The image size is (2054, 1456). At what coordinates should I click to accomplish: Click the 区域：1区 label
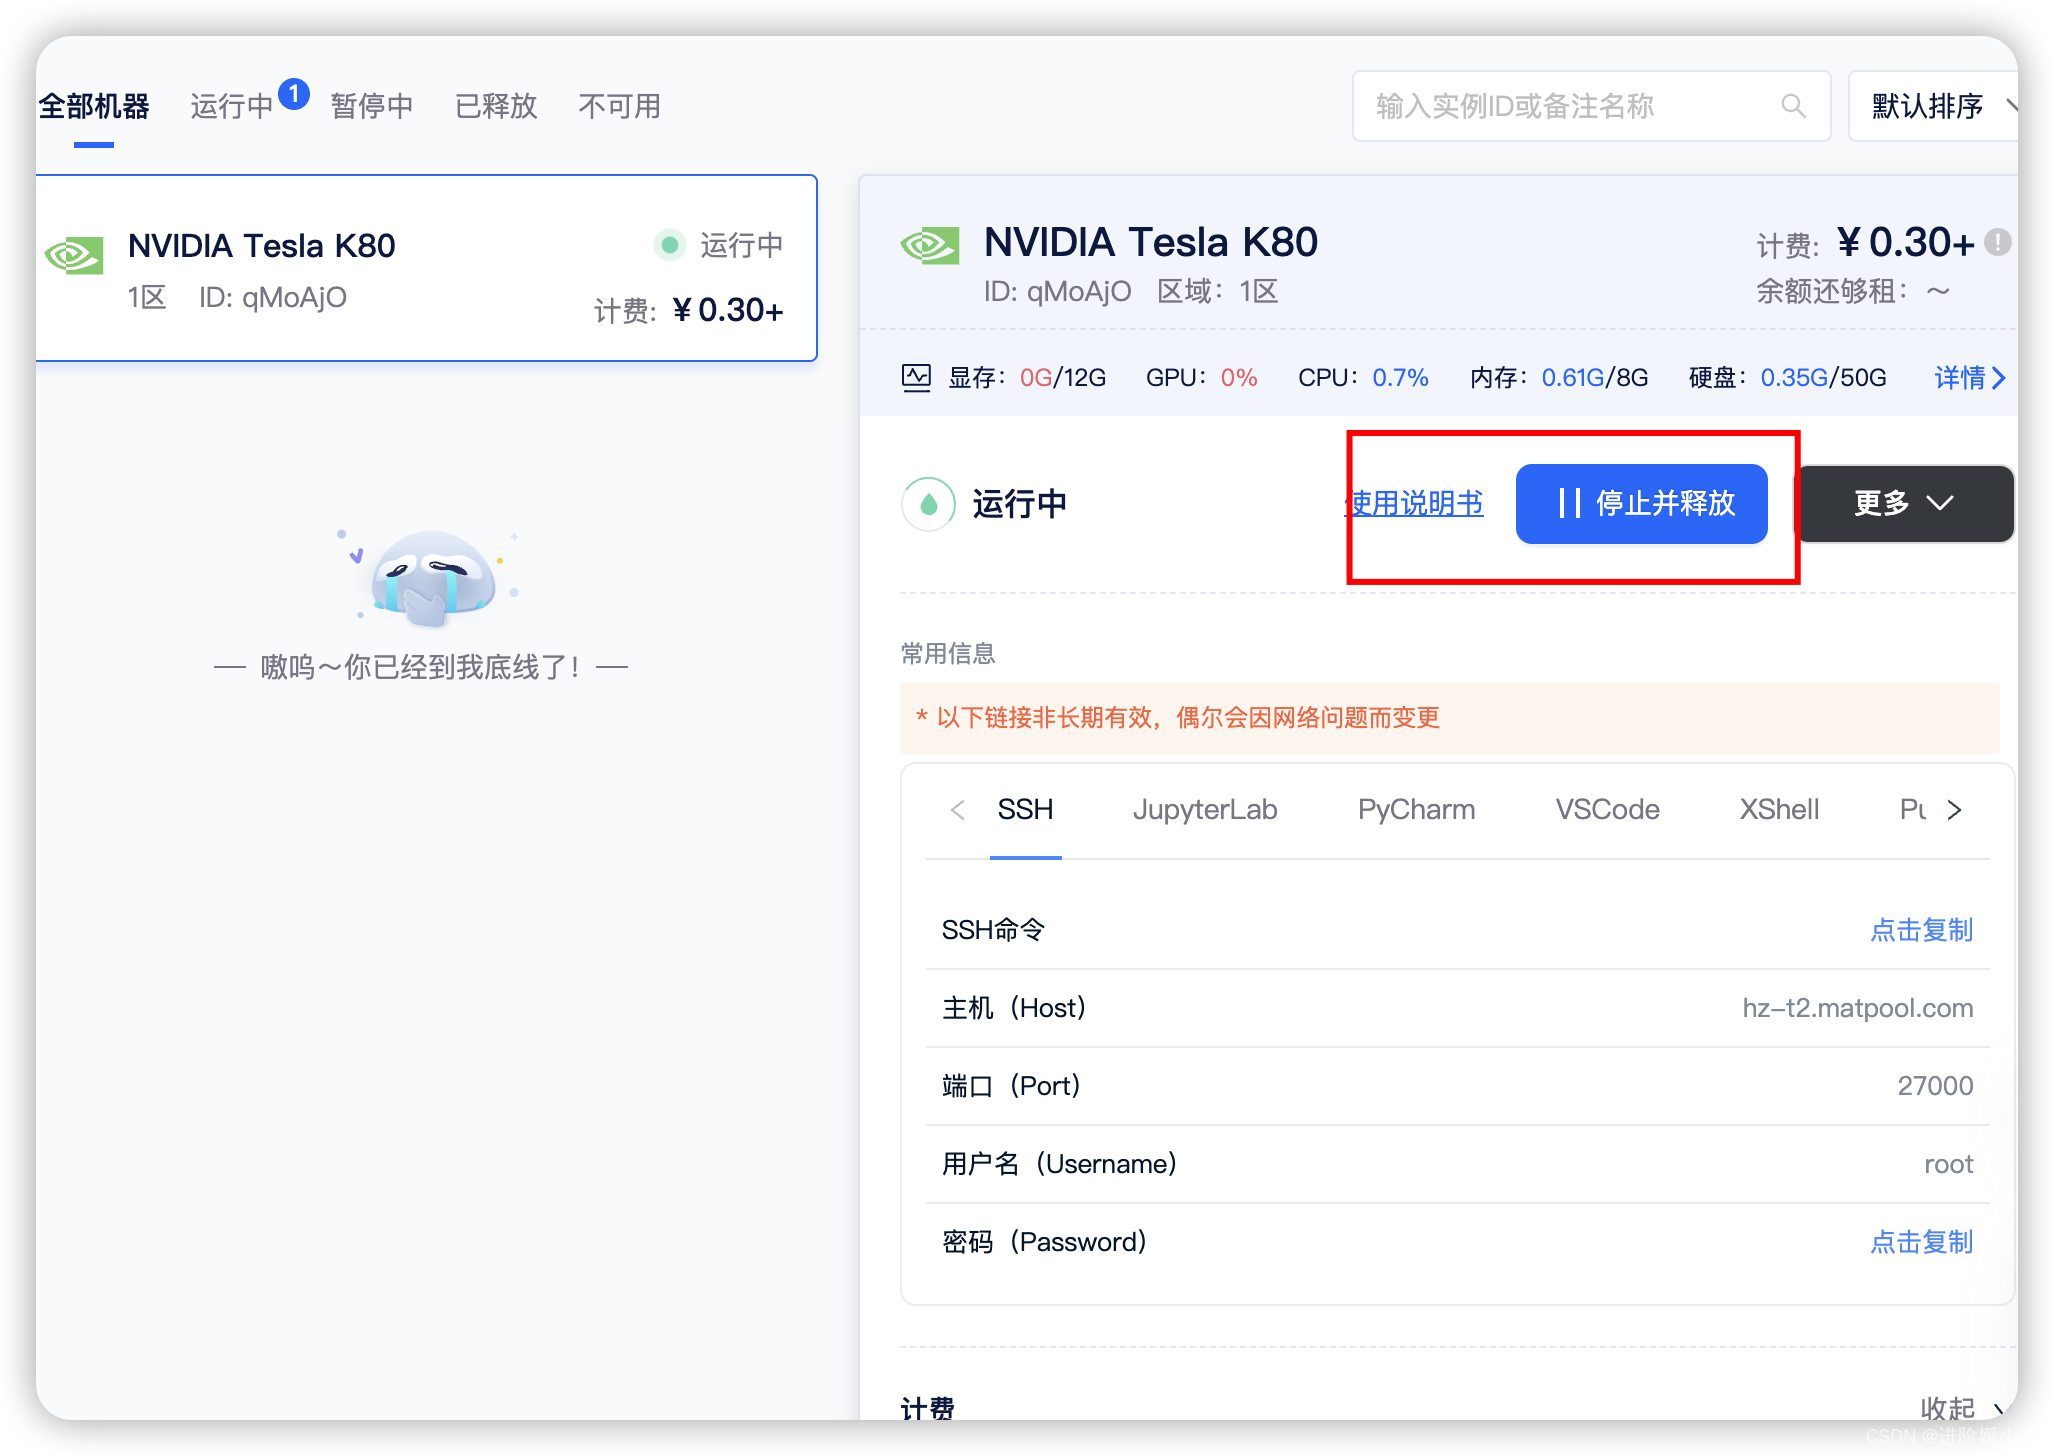tap(1217, 291)
